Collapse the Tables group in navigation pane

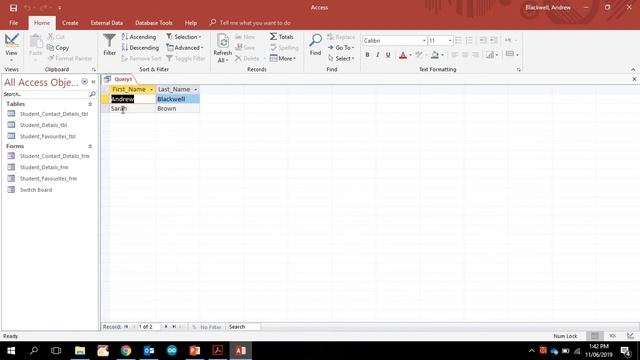point(90,104)
